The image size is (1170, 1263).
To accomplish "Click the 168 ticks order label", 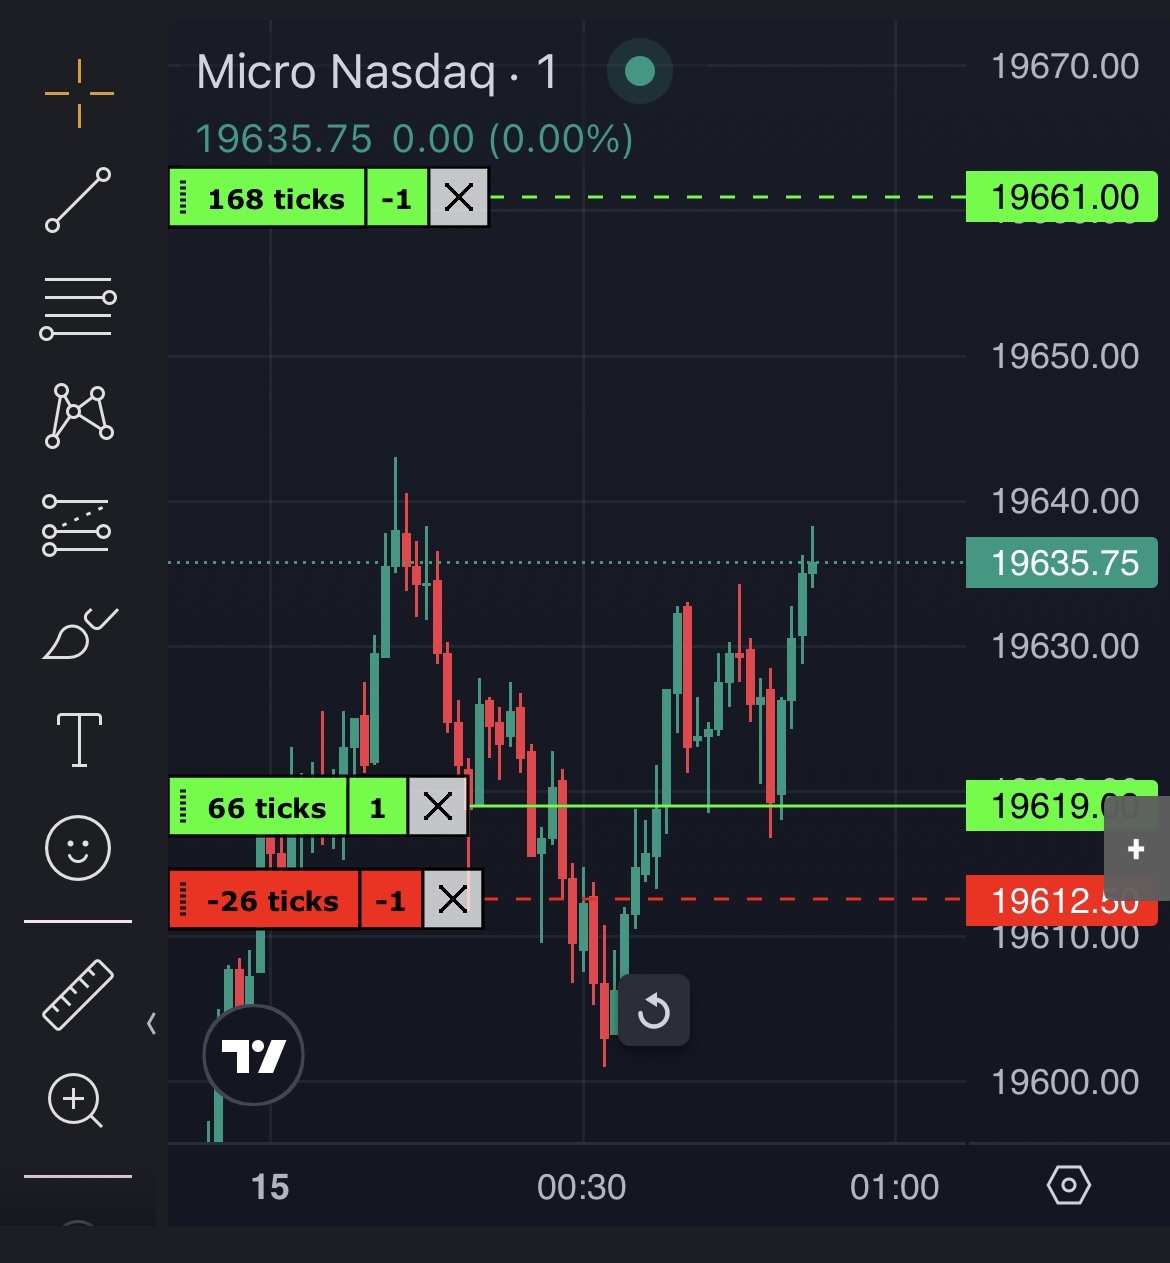I will point(267,198).
